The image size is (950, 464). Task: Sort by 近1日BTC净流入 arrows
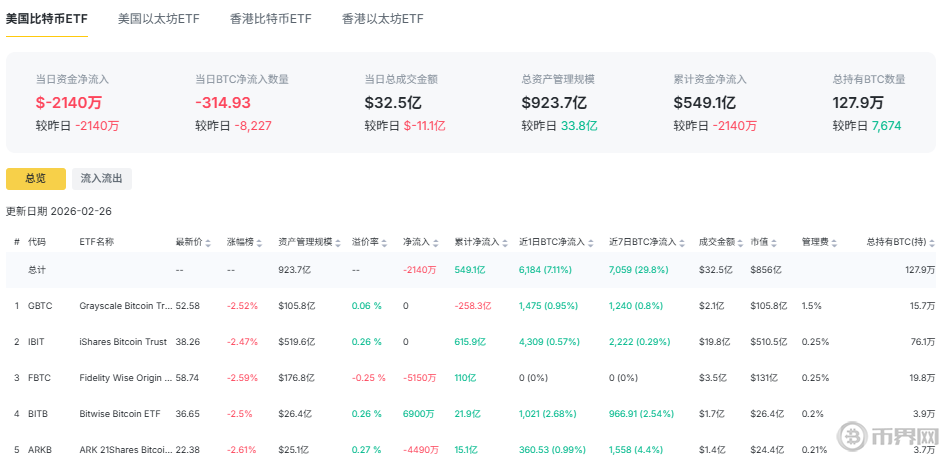tap(591, 243)
